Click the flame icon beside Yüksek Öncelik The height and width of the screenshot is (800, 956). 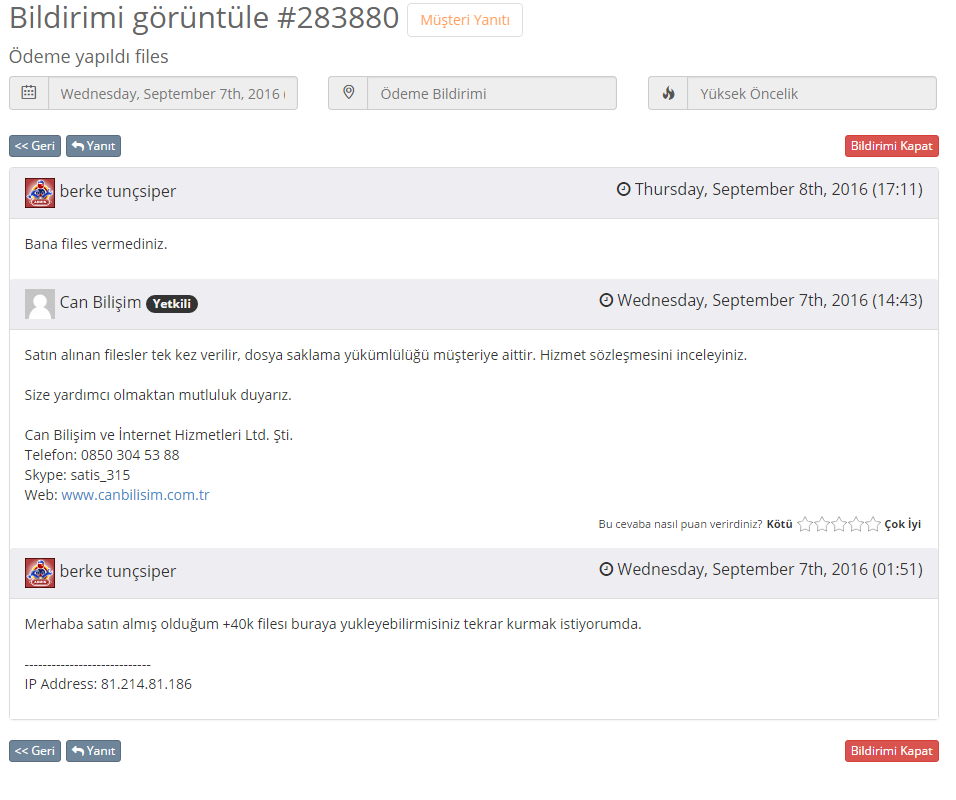[668, 93]
